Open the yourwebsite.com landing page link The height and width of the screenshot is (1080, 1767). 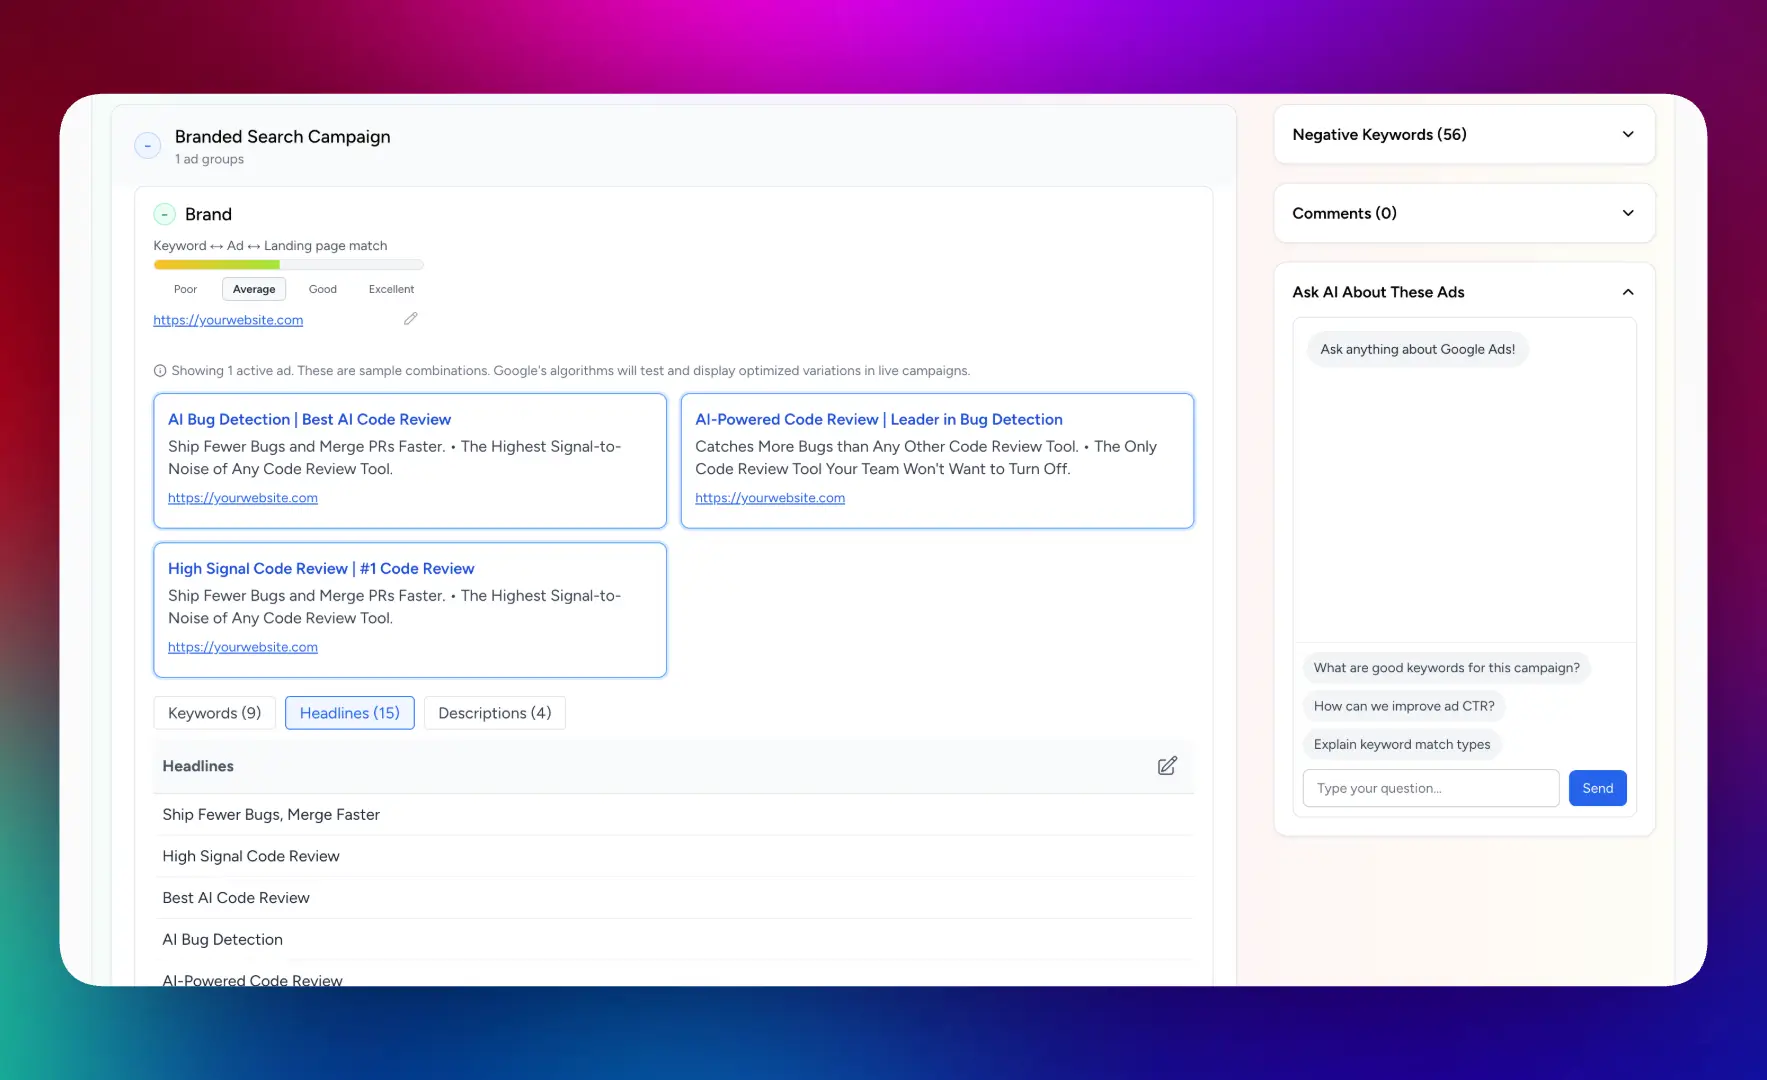point(228,320)
